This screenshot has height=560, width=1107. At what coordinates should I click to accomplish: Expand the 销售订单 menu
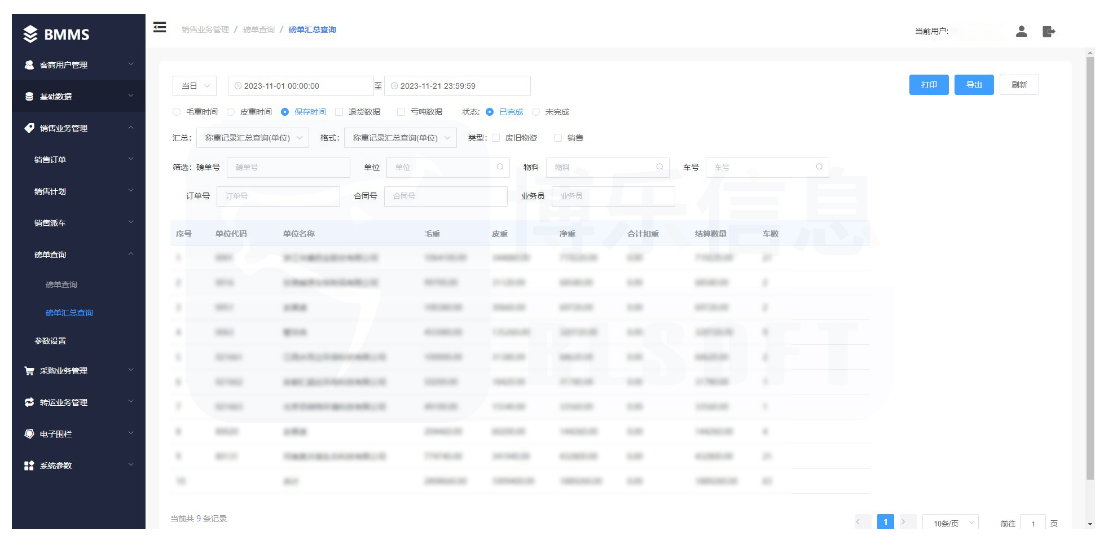[x=78, y=160]
